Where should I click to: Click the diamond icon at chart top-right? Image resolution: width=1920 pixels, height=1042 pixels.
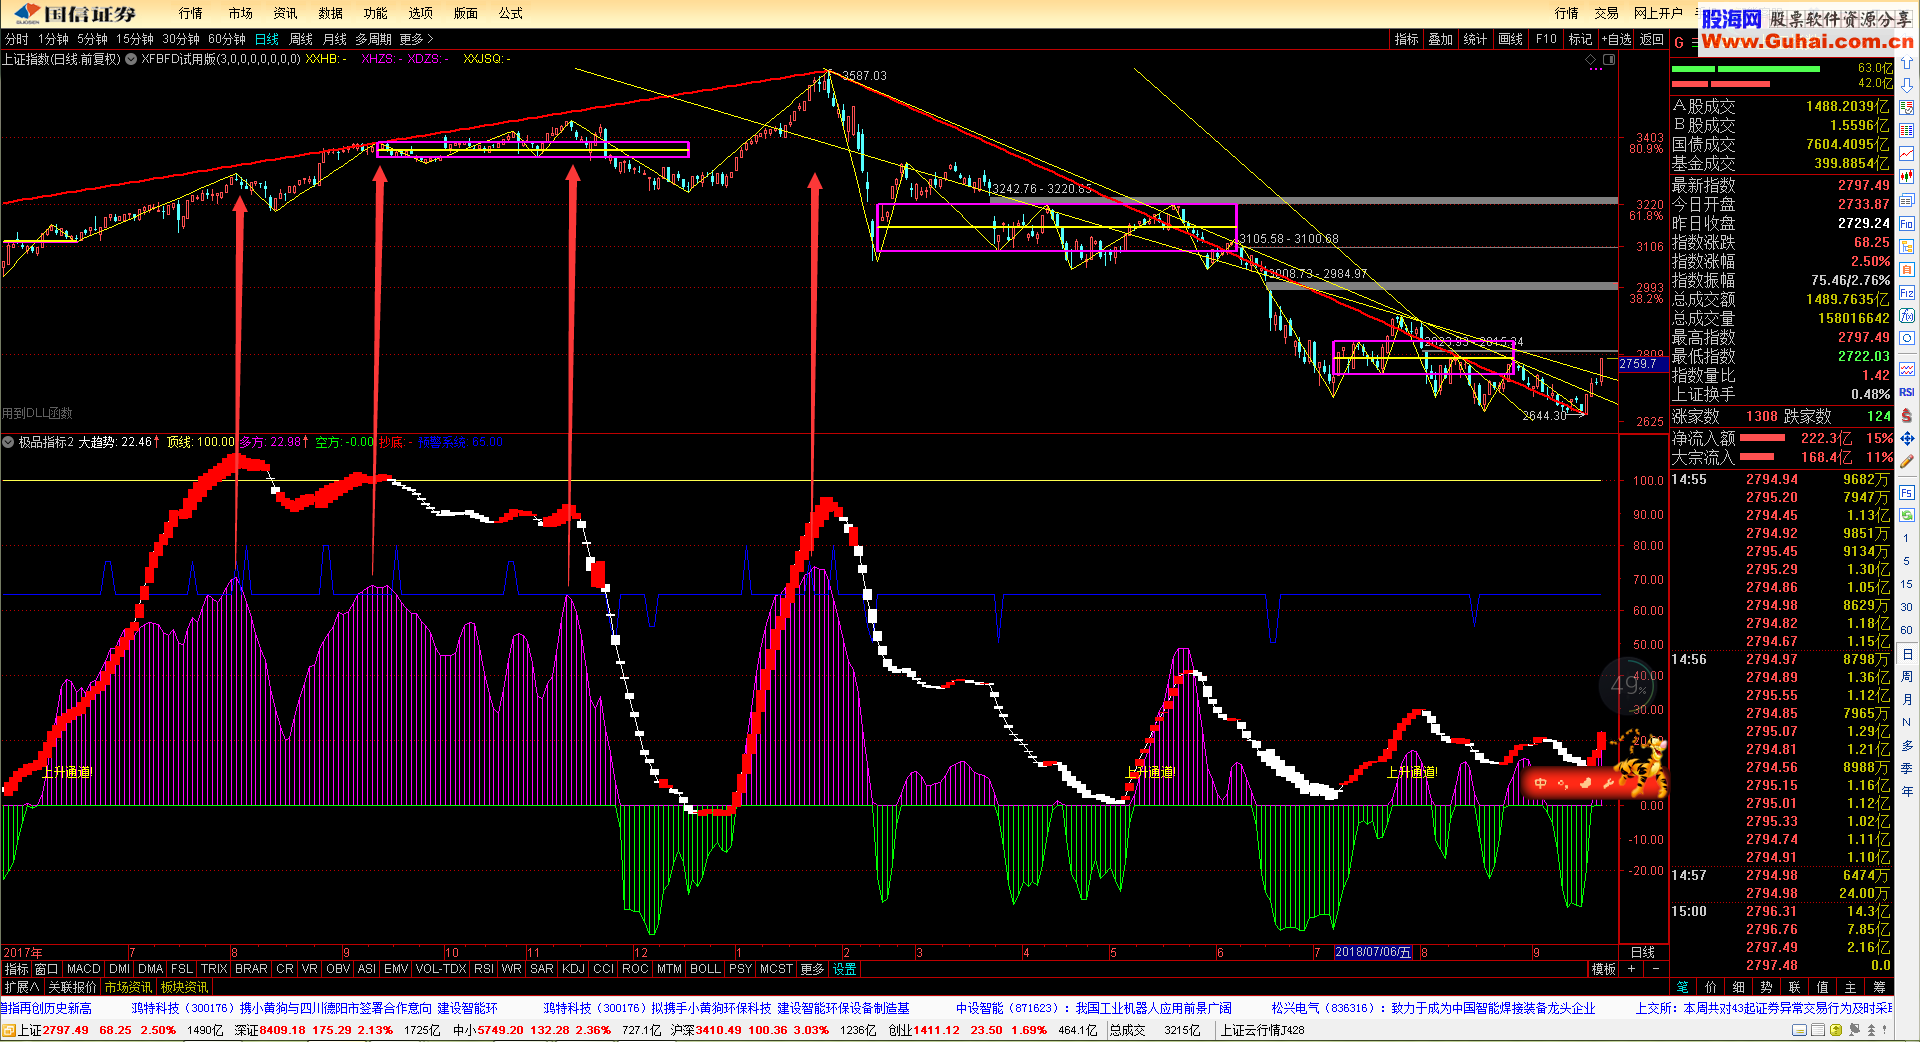point(1591,60)
